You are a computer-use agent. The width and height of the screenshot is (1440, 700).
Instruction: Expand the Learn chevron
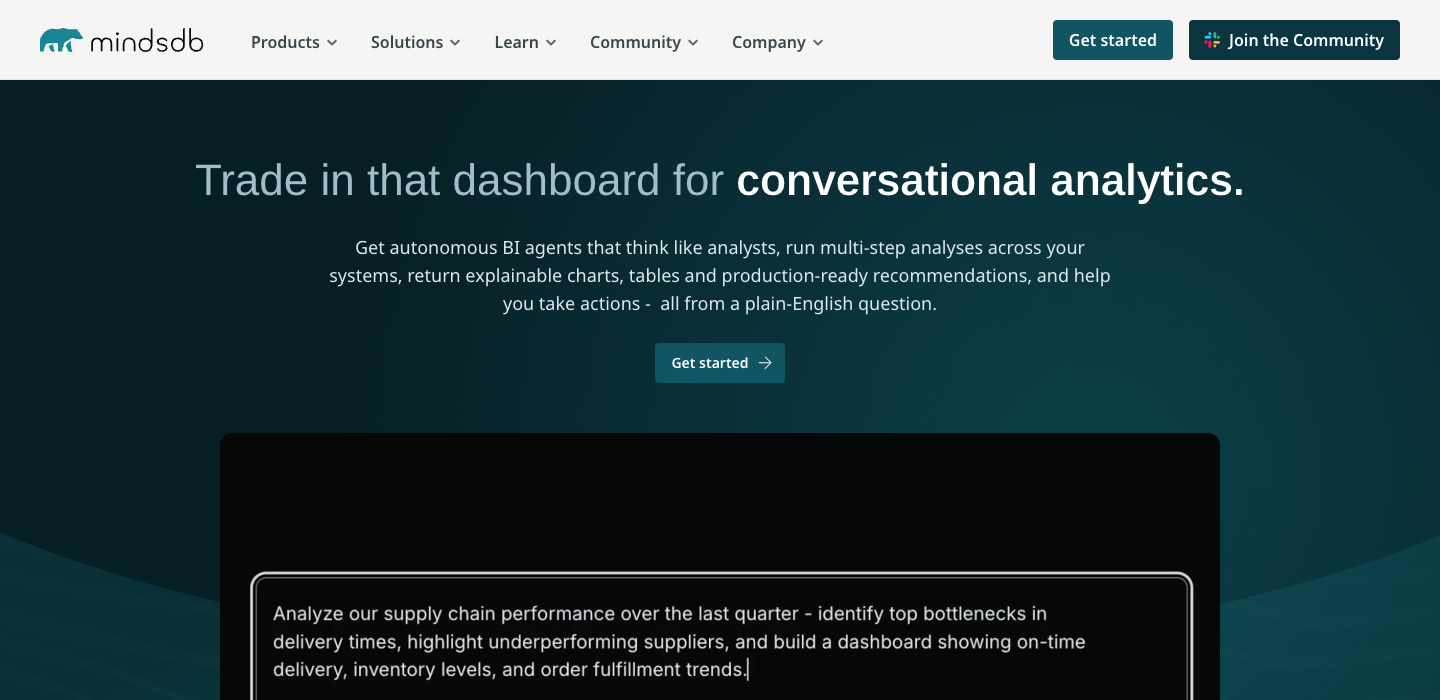[551, 43]
